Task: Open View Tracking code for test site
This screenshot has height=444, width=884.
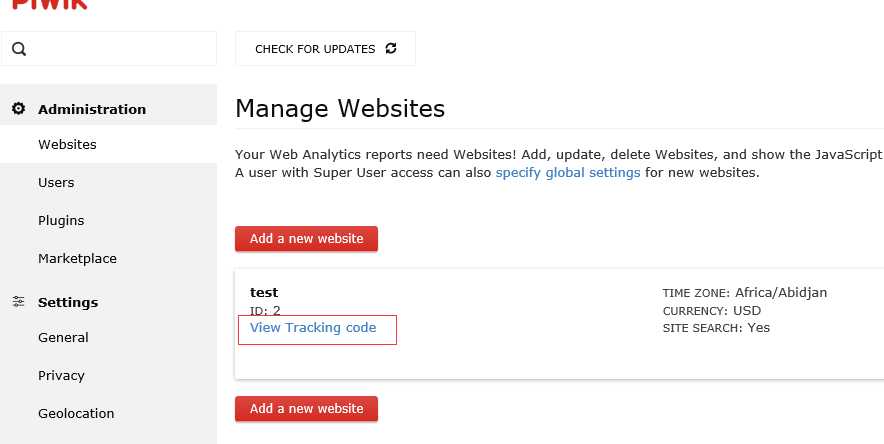Action: click(x=313, y=328)
